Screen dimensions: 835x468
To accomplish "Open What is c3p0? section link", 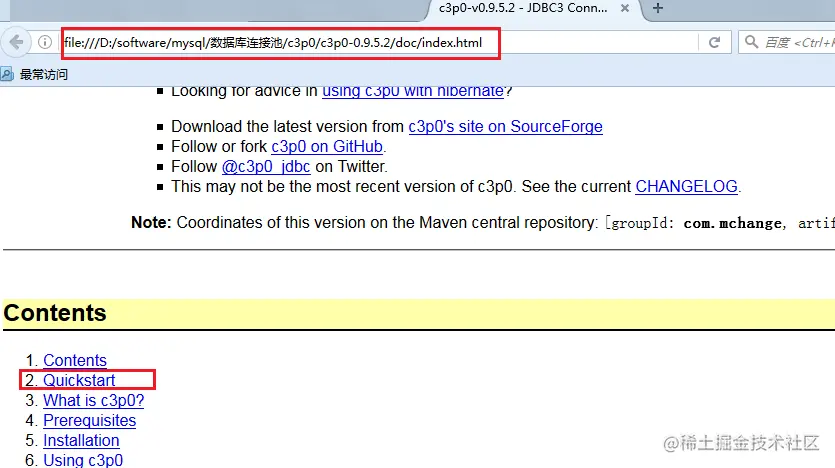I will point(94,400).
